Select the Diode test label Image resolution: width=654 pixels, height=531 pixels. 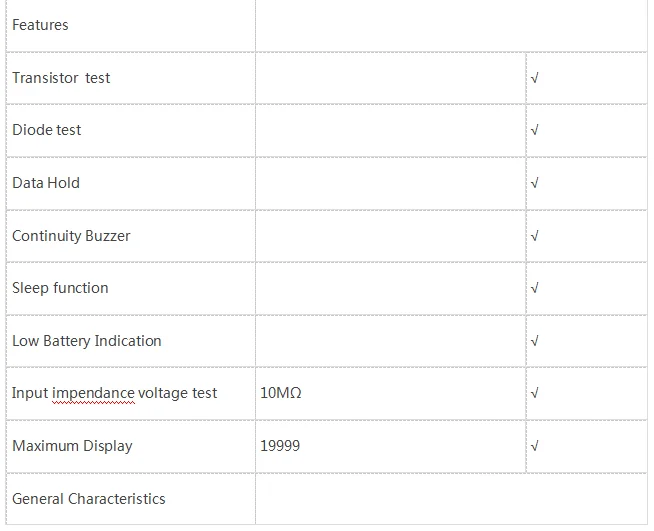point(47,130)
